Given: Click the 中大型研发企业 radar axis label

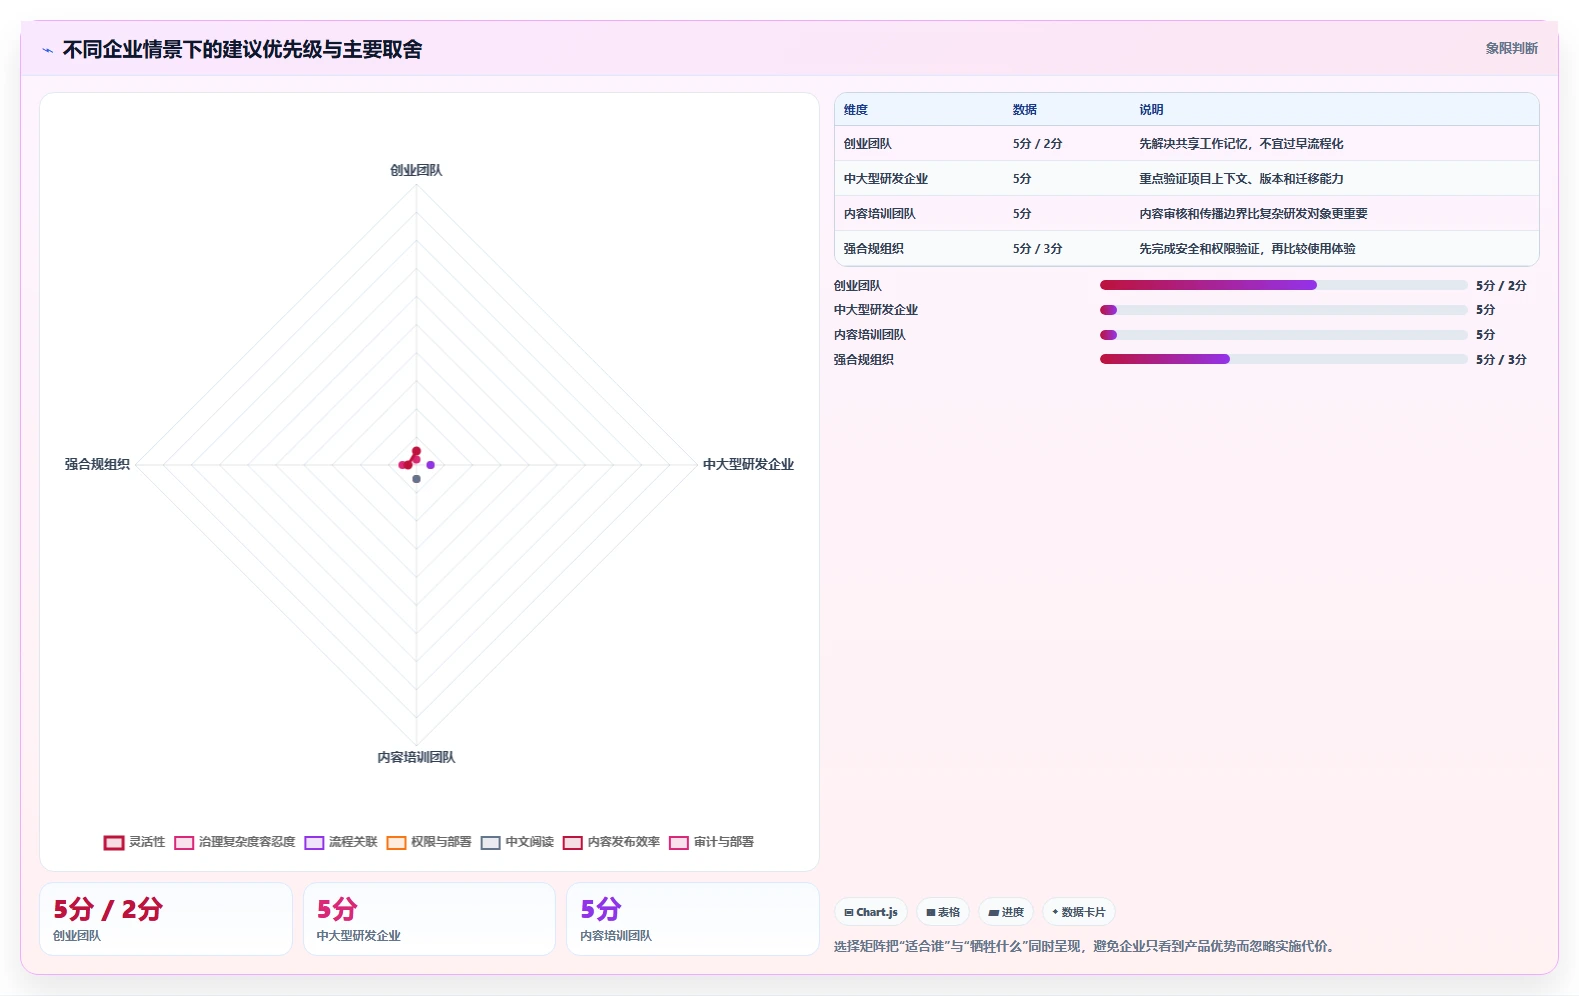Looking at the screenshot, I should point(748,464).
